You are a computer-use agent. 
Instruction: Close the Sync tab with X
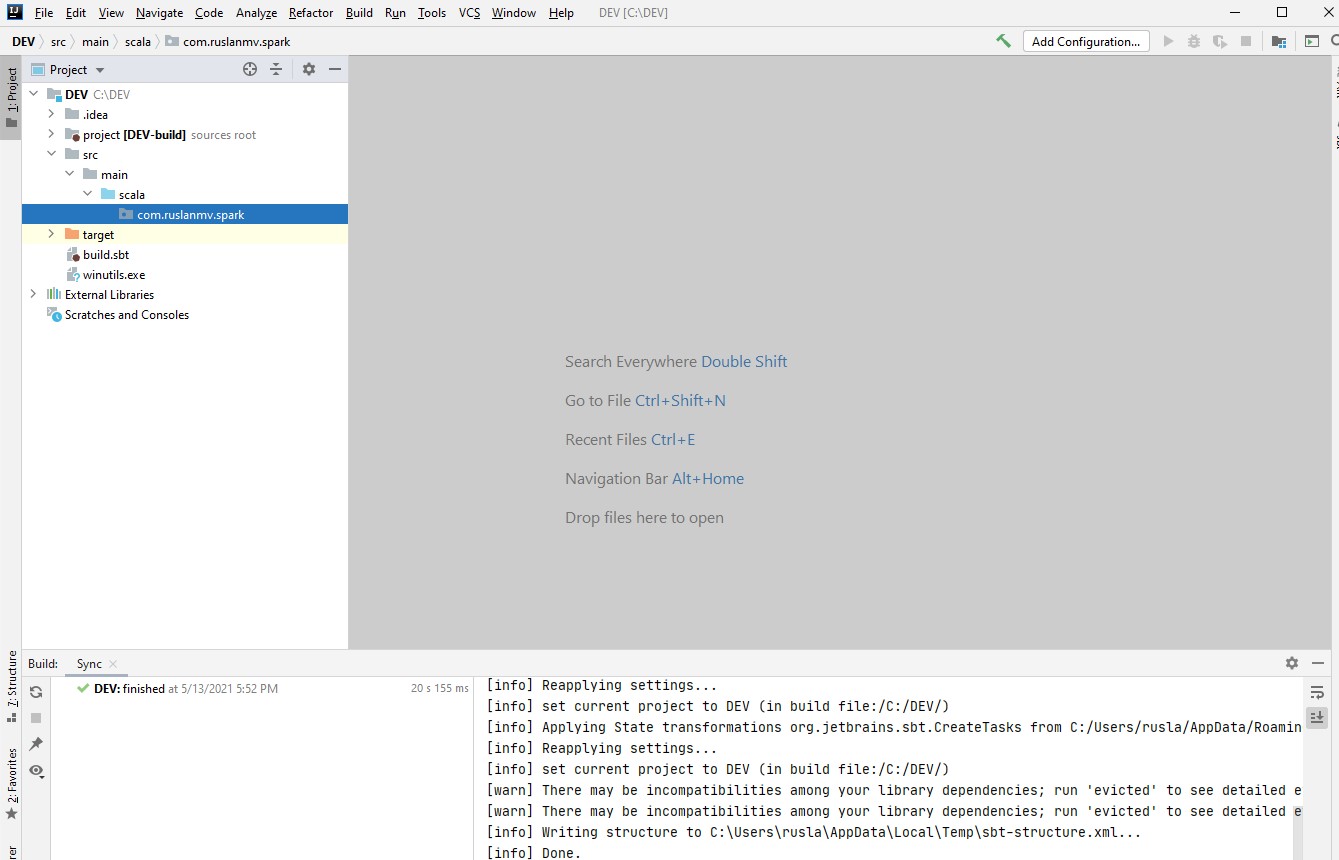tap(113, 664)
